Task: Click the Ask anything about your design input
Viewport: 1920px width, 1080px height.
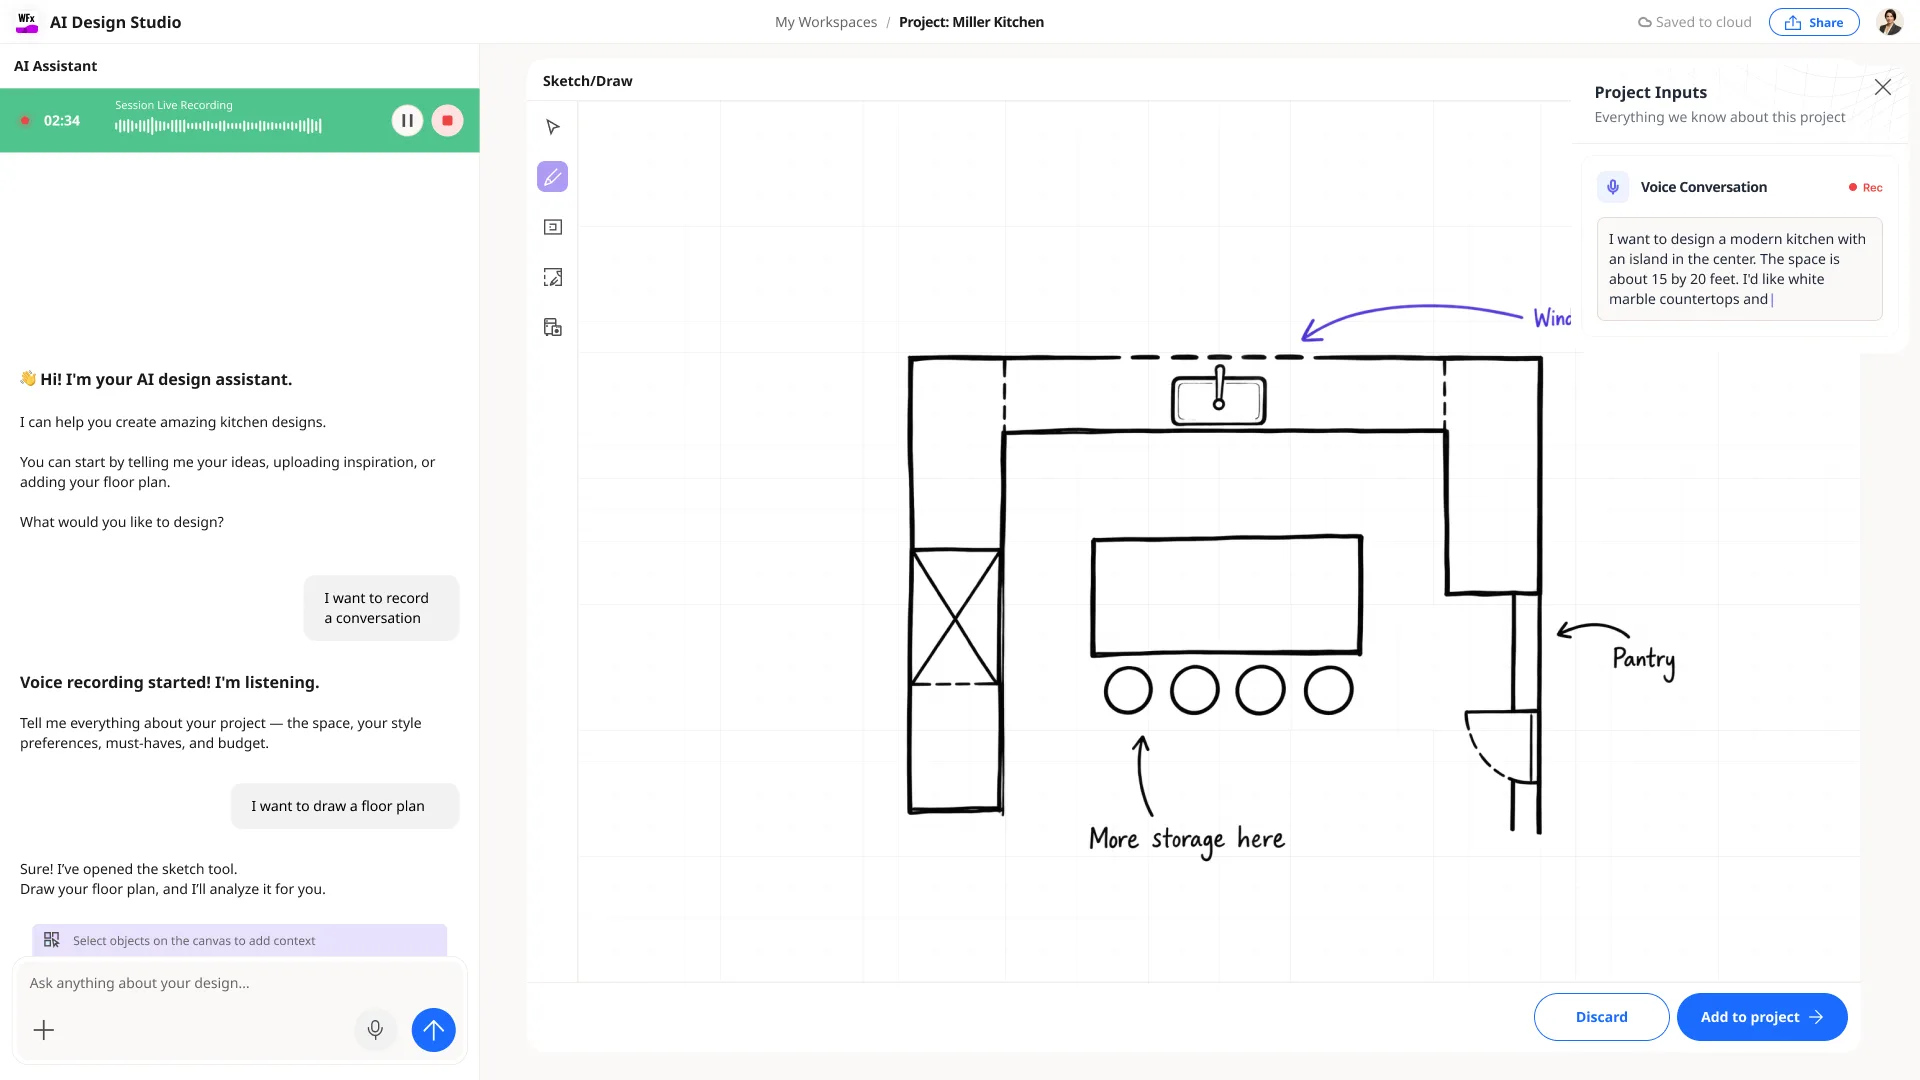Action: pyautogui.click(x=240, y=983)
